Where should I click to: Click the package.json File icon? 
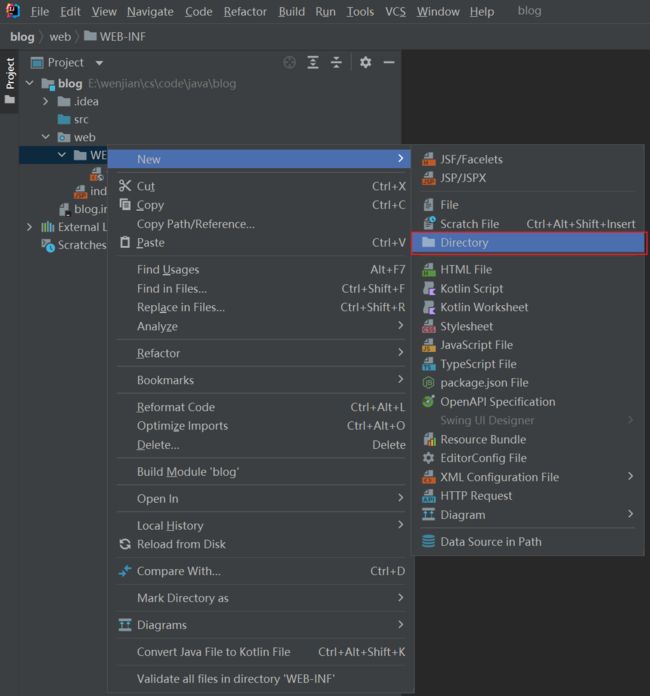[428, 383]
